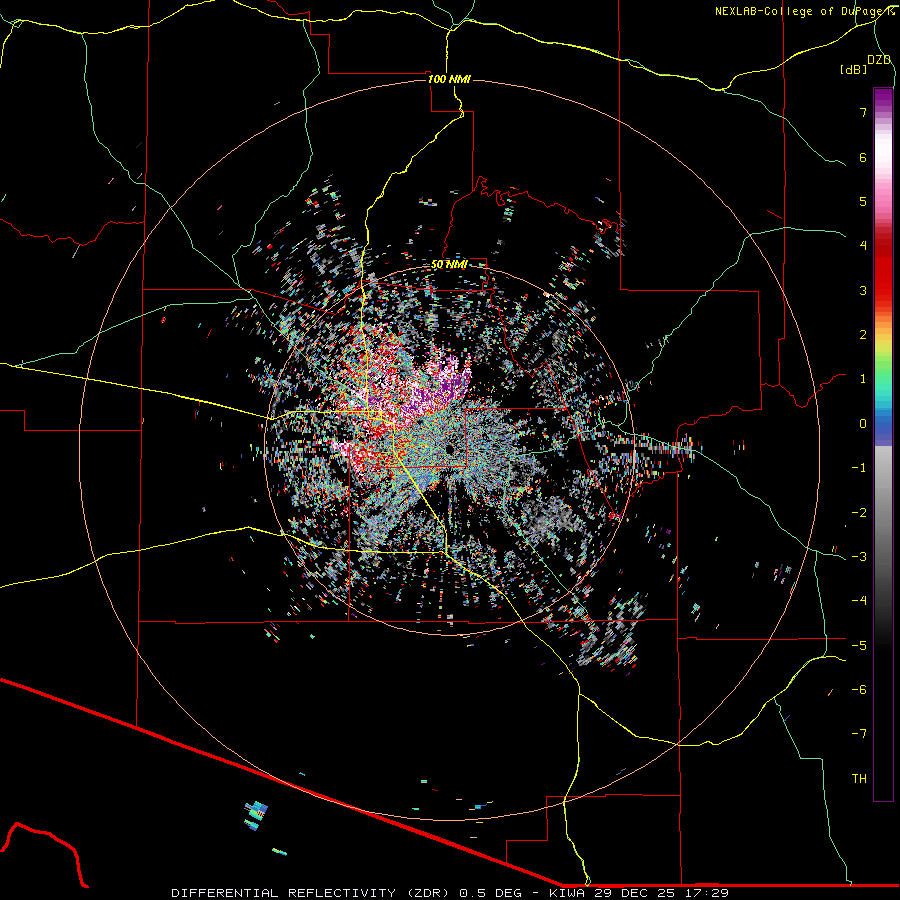Screen dimensions: 900x900
Task: Click the 4 value on the color scale
Action: pyautogui.click(x=863, y=246)
